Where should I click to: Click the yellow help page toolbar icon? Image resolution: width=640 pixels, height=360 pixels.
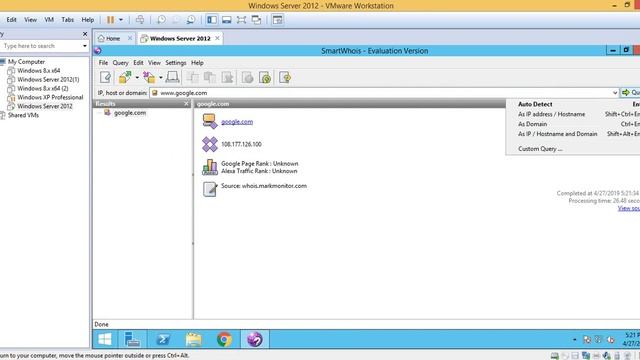[285, 77]
